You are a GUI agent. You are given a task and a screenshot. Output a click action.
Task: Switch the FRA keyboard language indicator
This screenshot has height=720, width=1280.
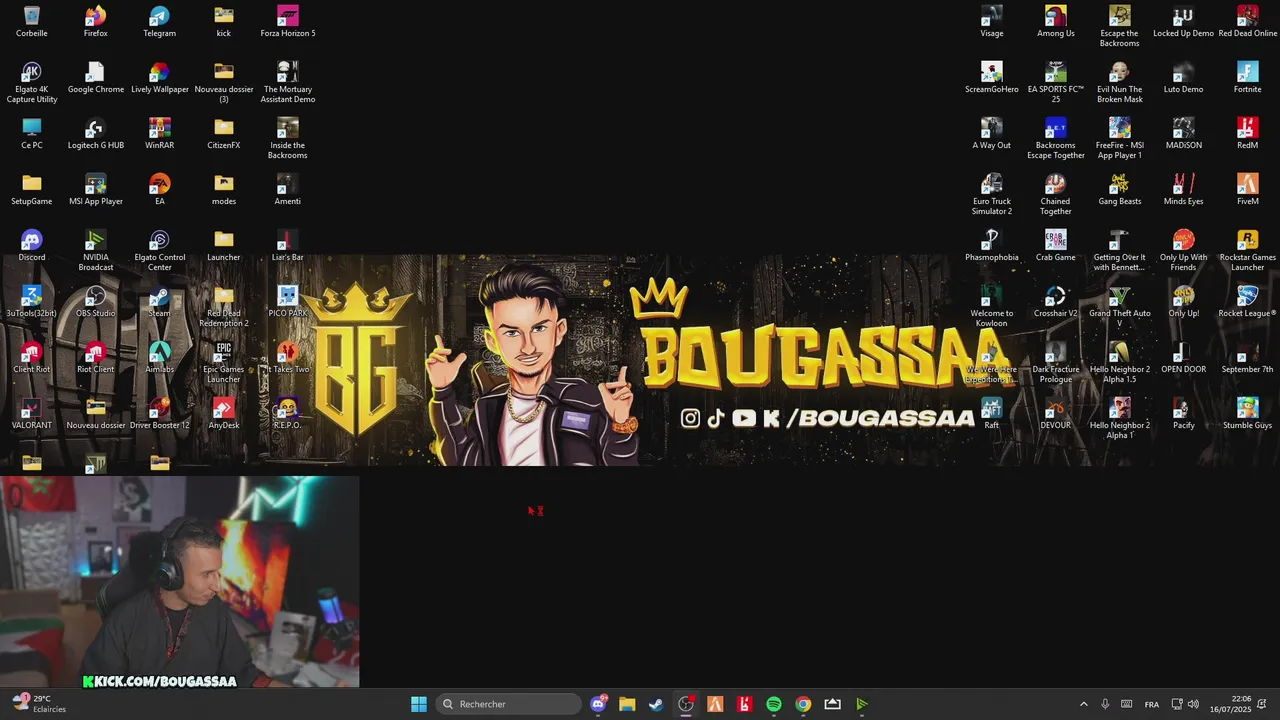coord(1152,704)
